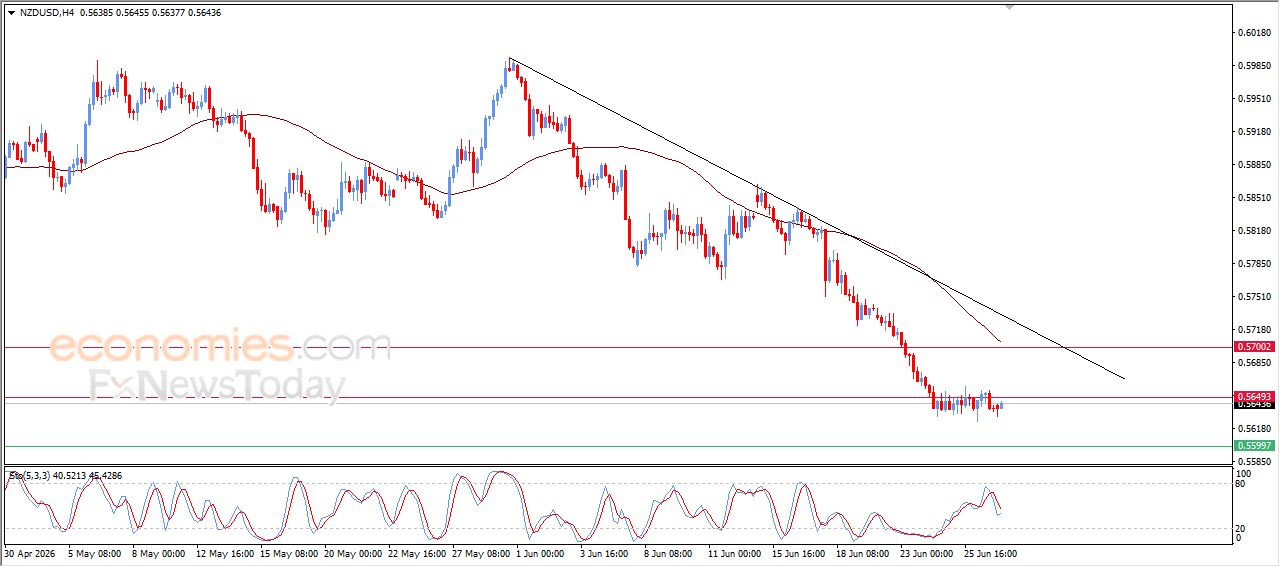The width and height of the screenshot is (1280, 567).
Task: Select the 0.56493 red price level label
Action: point(1254,396)
